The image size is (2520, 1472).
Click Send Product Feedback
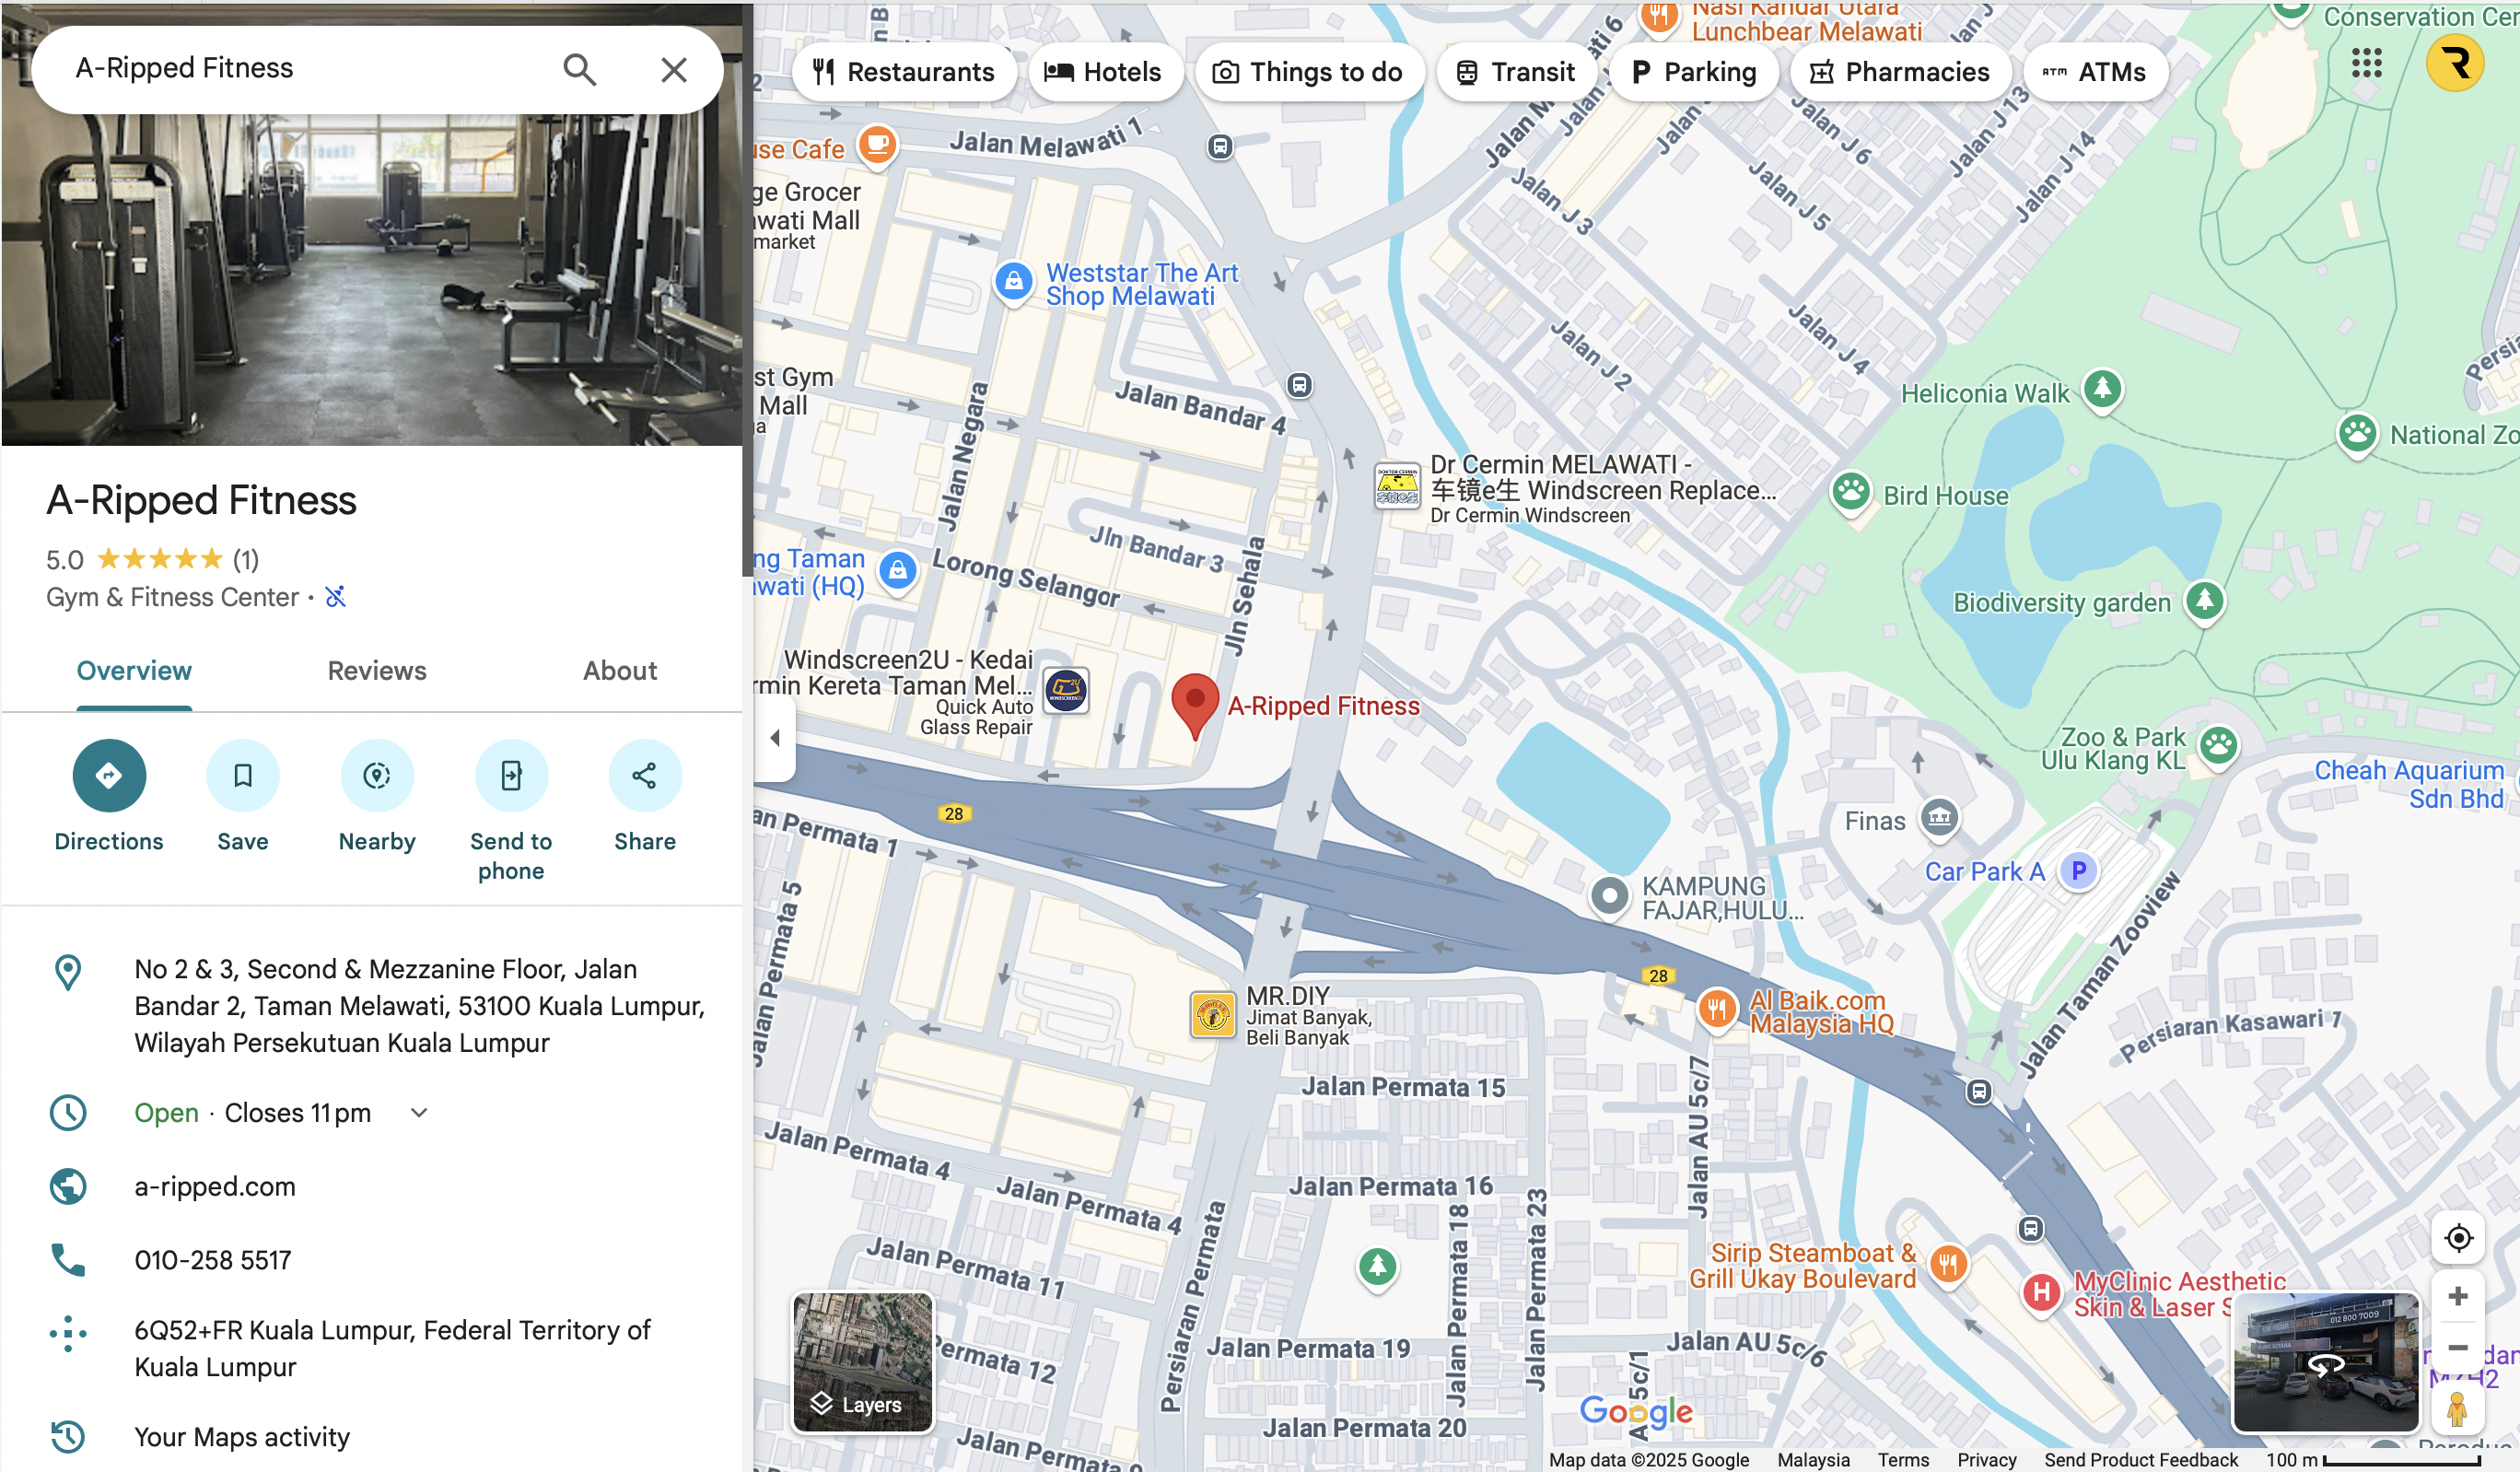[x=2141, y=1460]
